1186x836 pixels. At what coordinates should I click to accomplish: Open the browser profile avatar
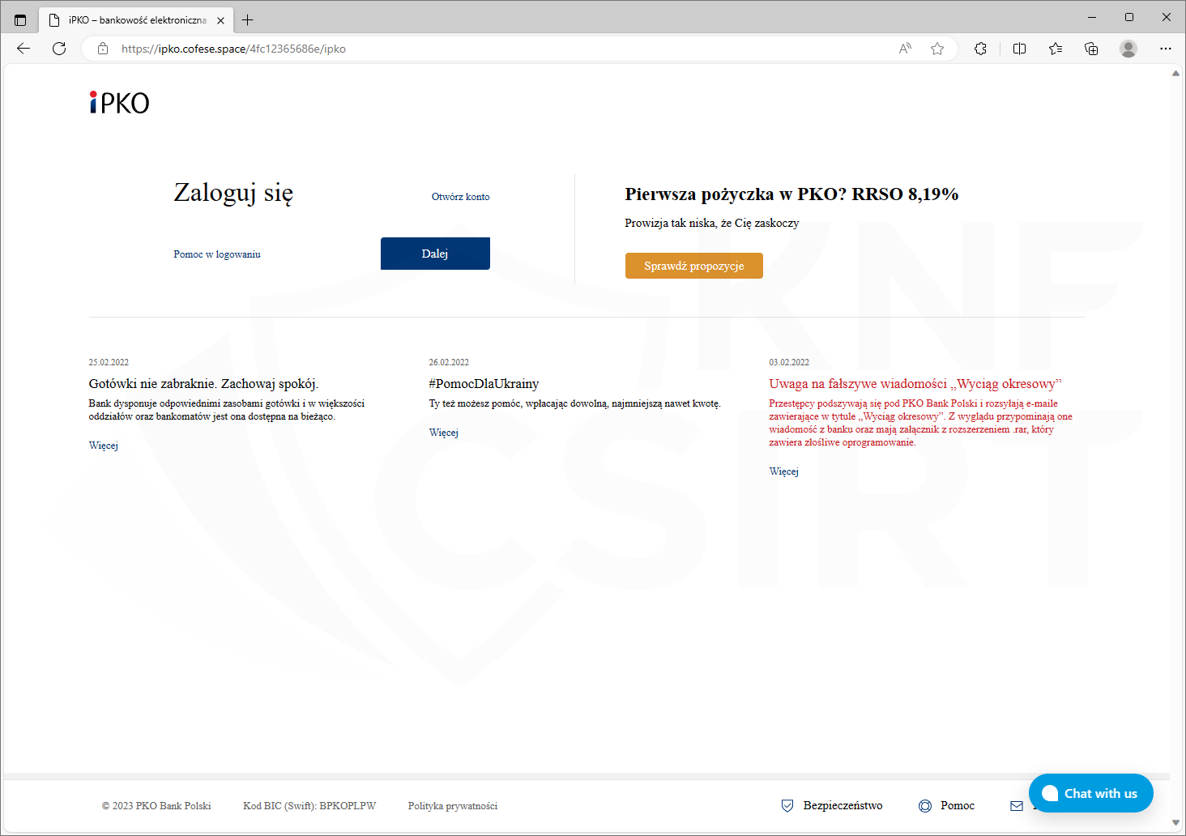(1128, 48)
